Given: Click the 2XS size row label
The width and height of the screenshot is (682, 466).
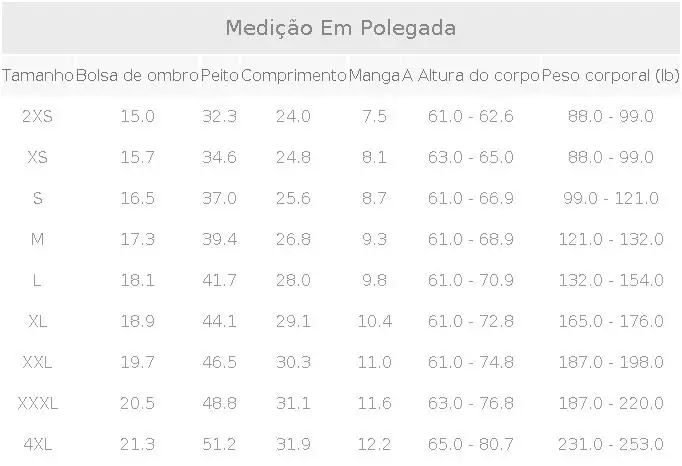Looking at the screenshot, I should coord(38,116).
